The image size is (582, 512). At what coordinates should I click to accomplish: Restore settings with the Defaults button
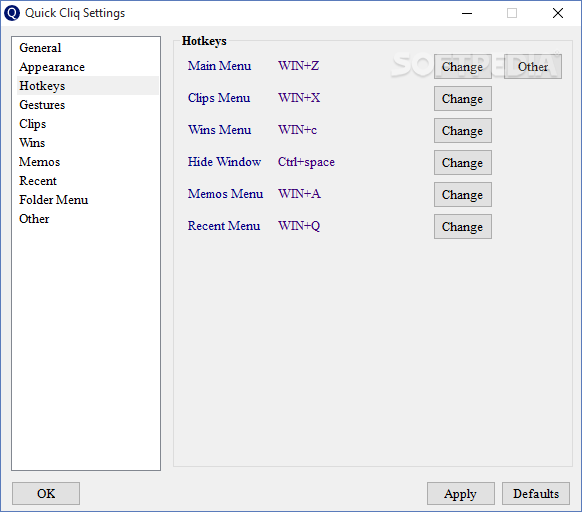tap(536, 493)
